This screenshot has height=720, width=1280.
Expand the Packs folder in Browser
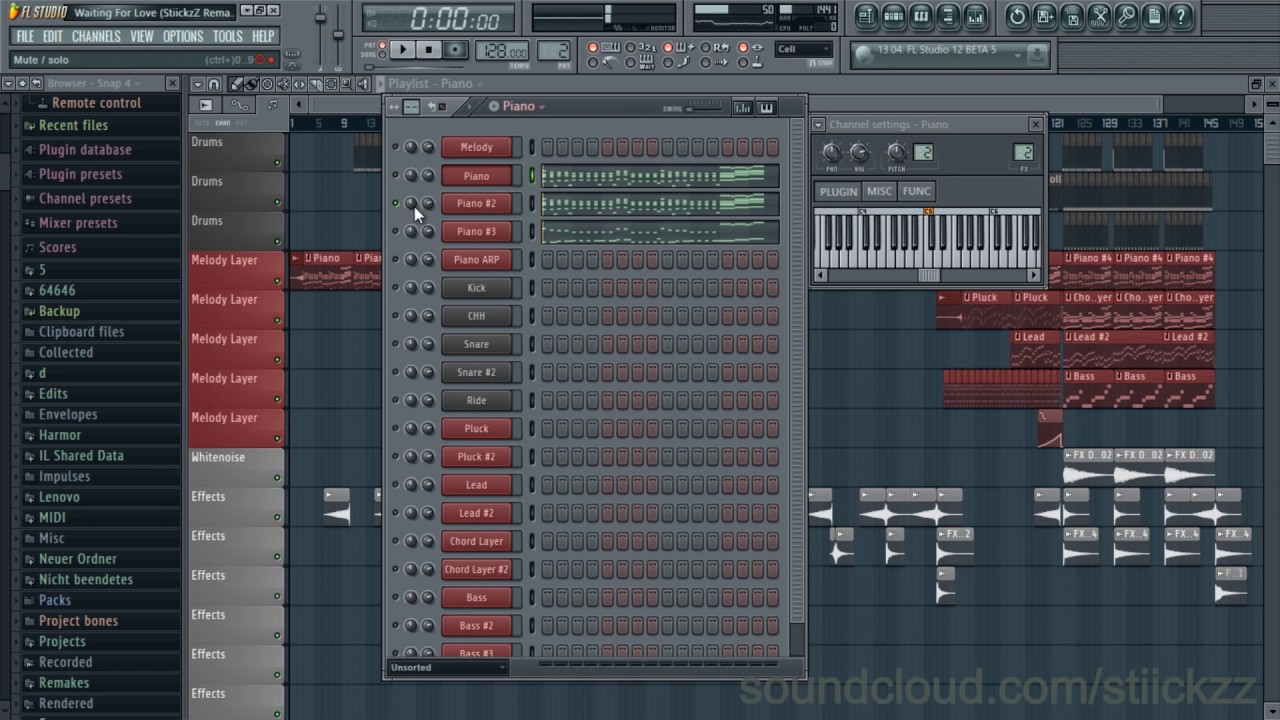coord(55,600)
